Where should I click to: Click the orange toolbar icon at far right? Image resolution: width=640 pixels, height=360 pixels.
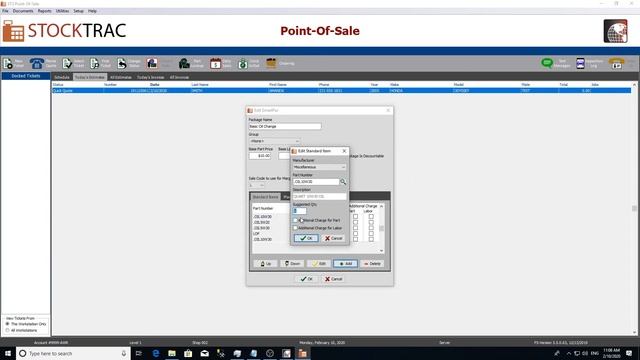[616, 63]
